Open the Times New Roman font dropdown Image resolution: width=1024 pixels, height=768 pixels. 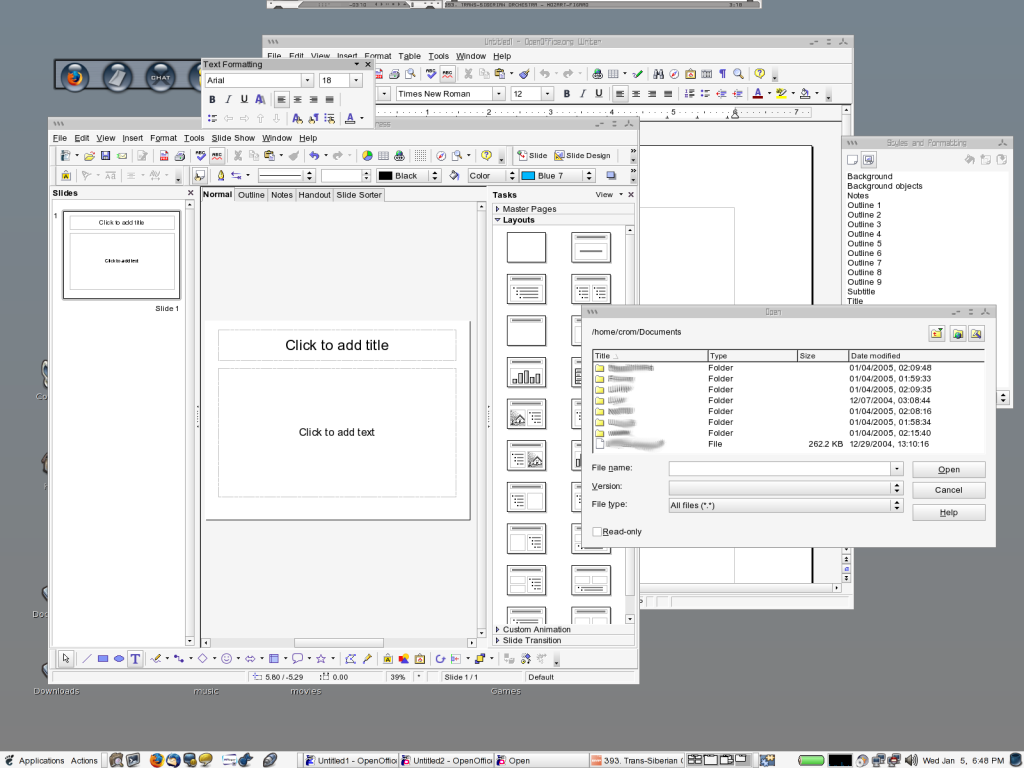tap(499, 93)
